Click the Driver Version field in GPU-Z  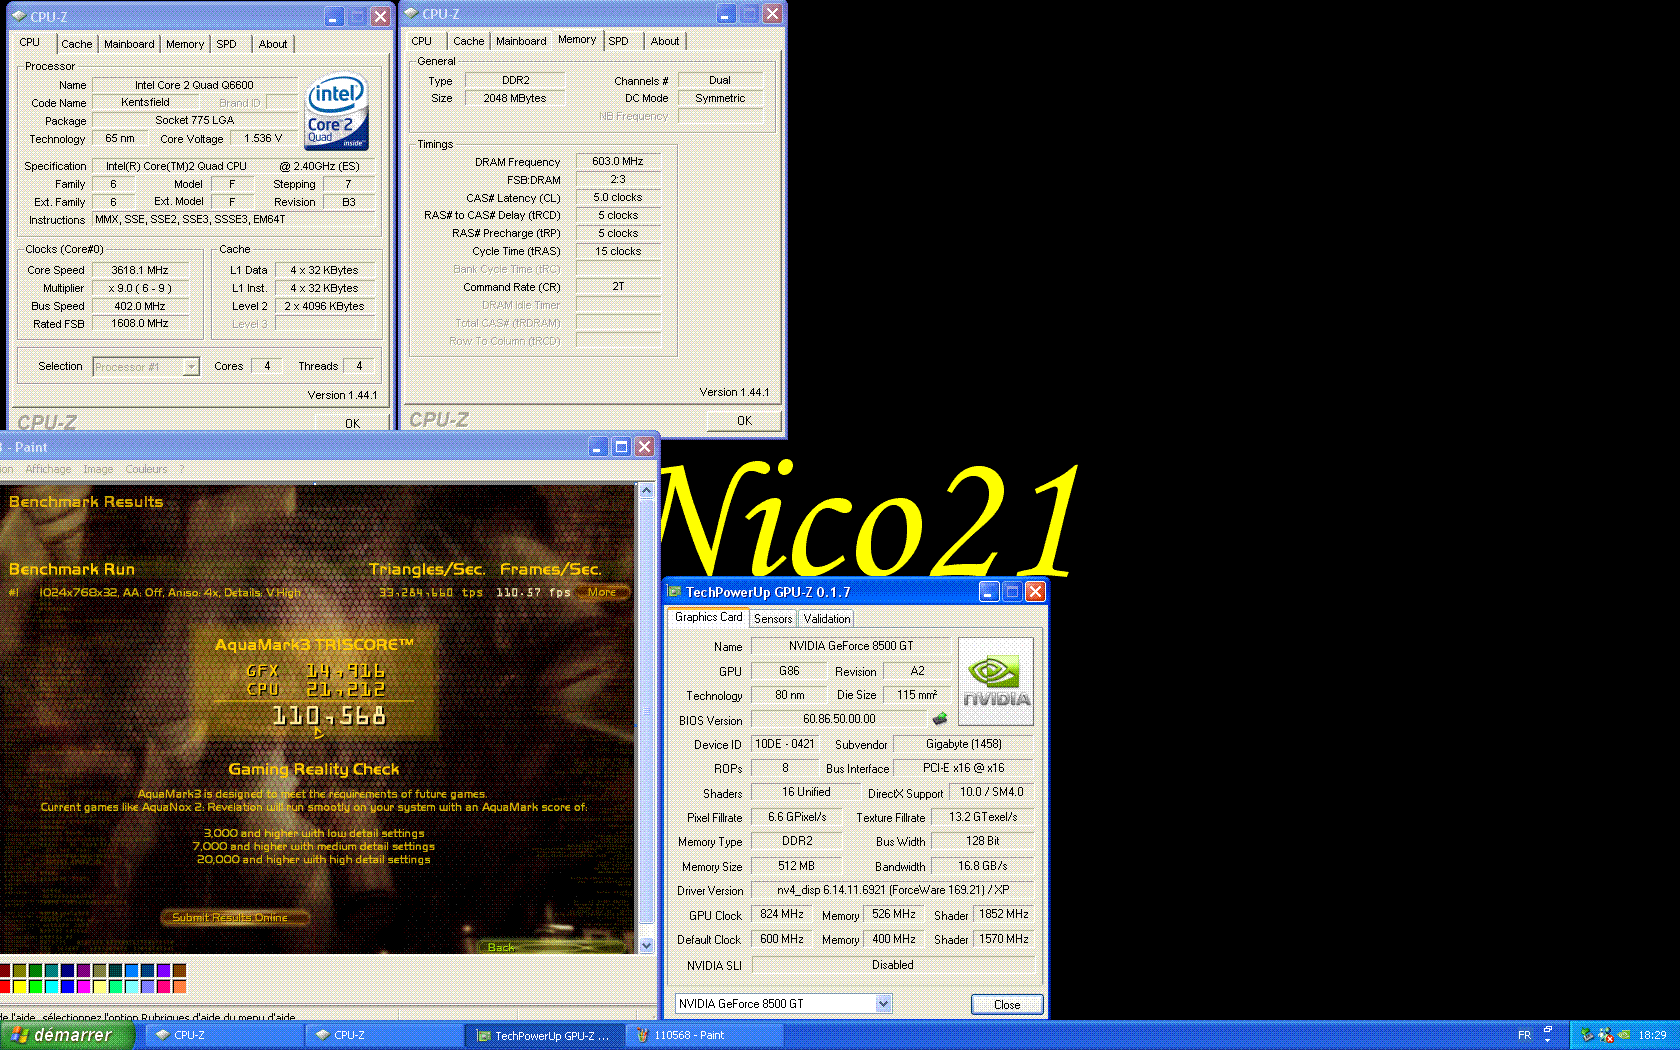(x=893, y=890)
